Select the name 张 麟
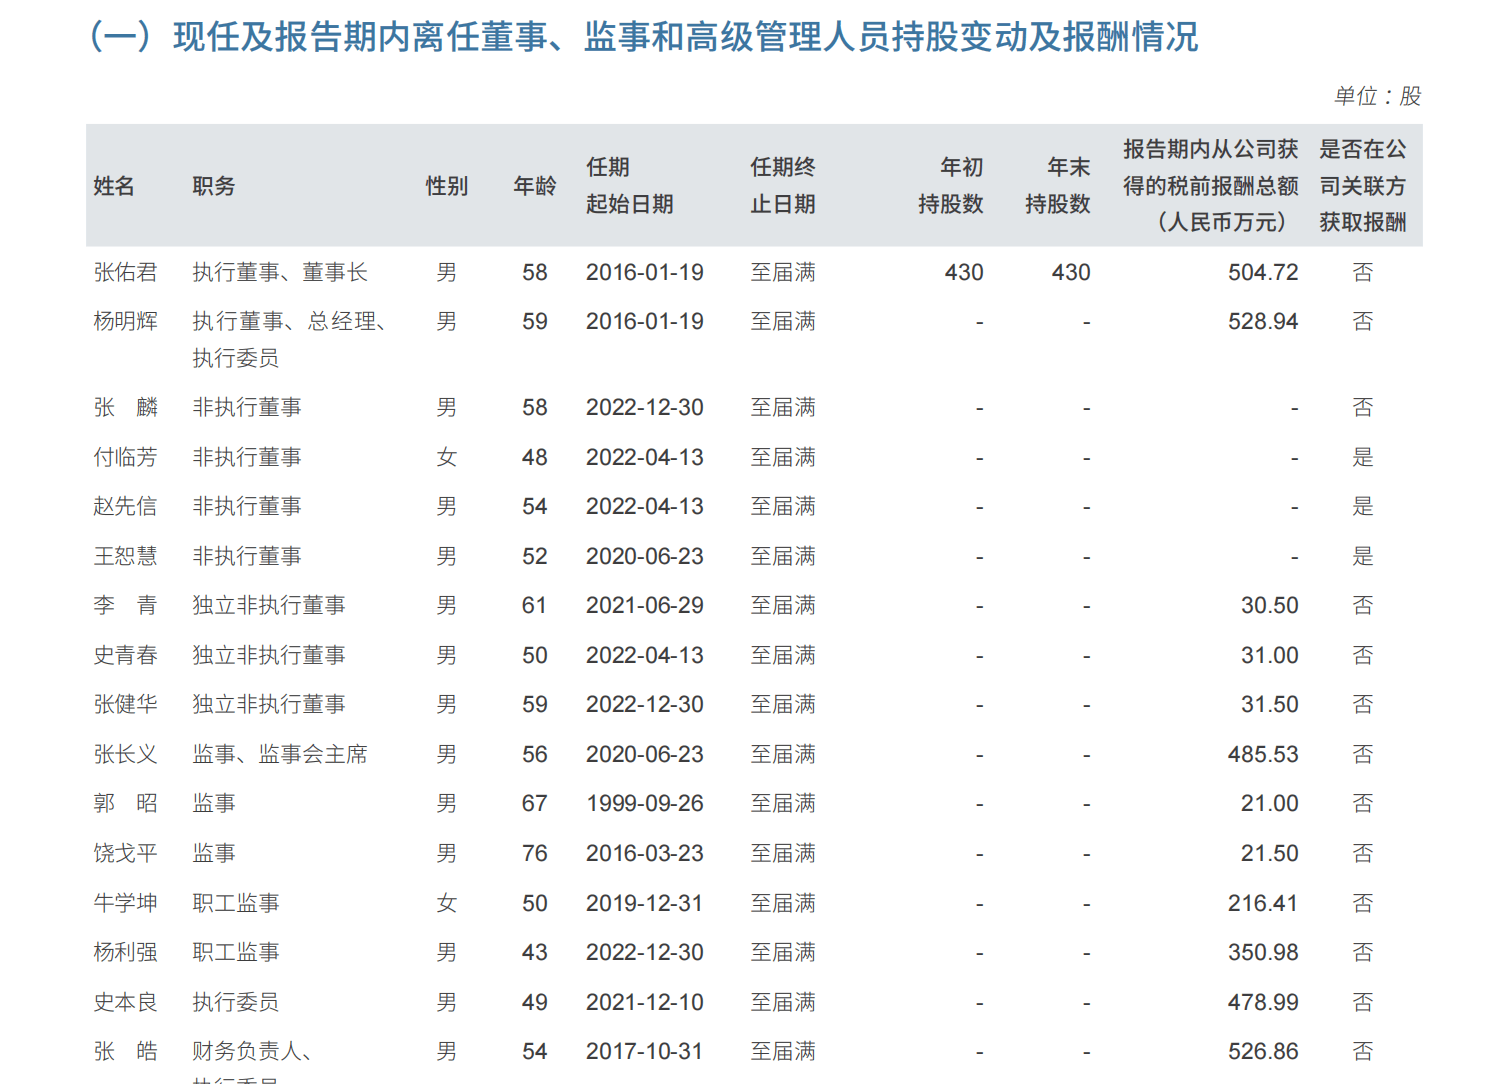Viewport: 1502px width, 1084px height. coord(125,407)
